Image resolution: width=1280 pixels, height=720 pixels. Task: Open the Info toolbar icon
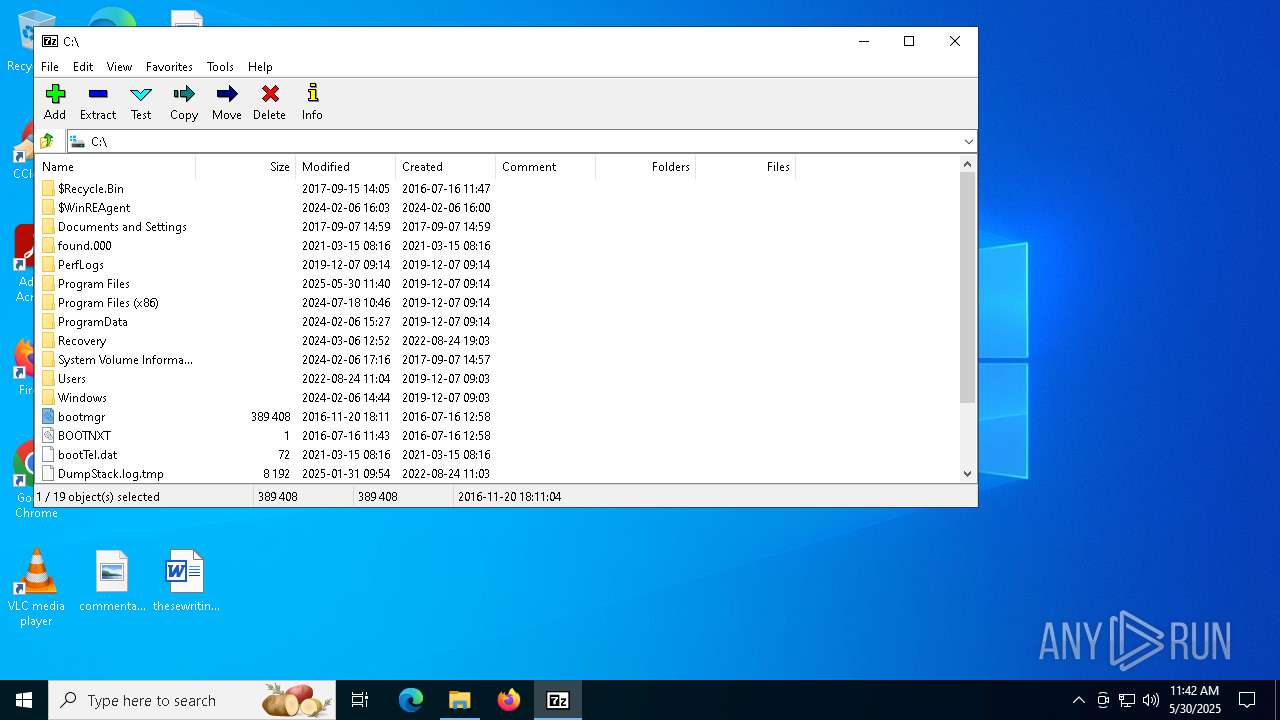click(x=312, y=102)
